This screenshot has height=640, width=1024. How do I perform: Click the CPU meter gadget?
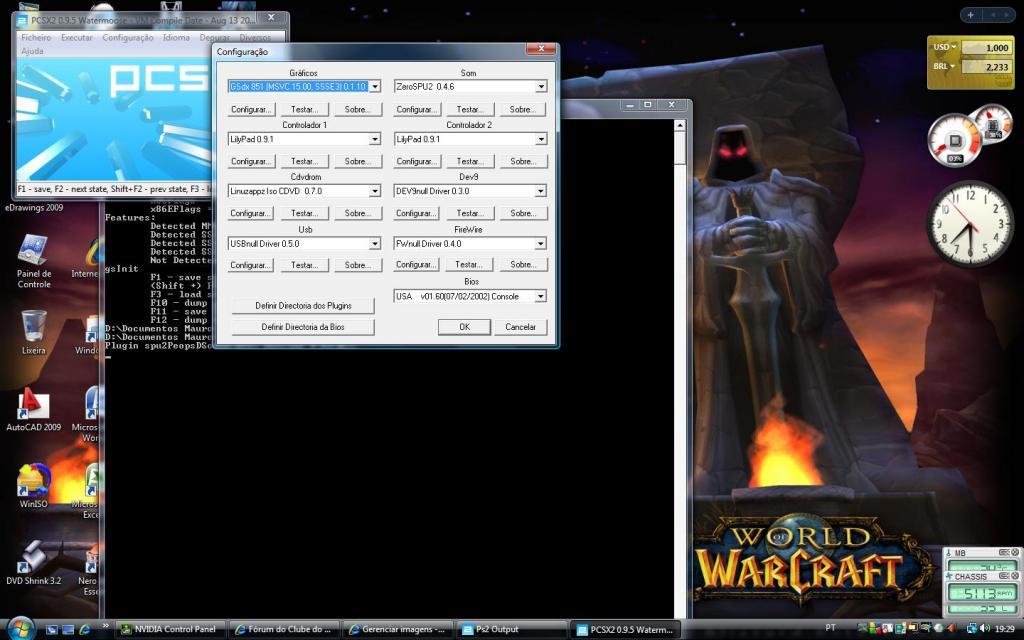click(955, 140)
